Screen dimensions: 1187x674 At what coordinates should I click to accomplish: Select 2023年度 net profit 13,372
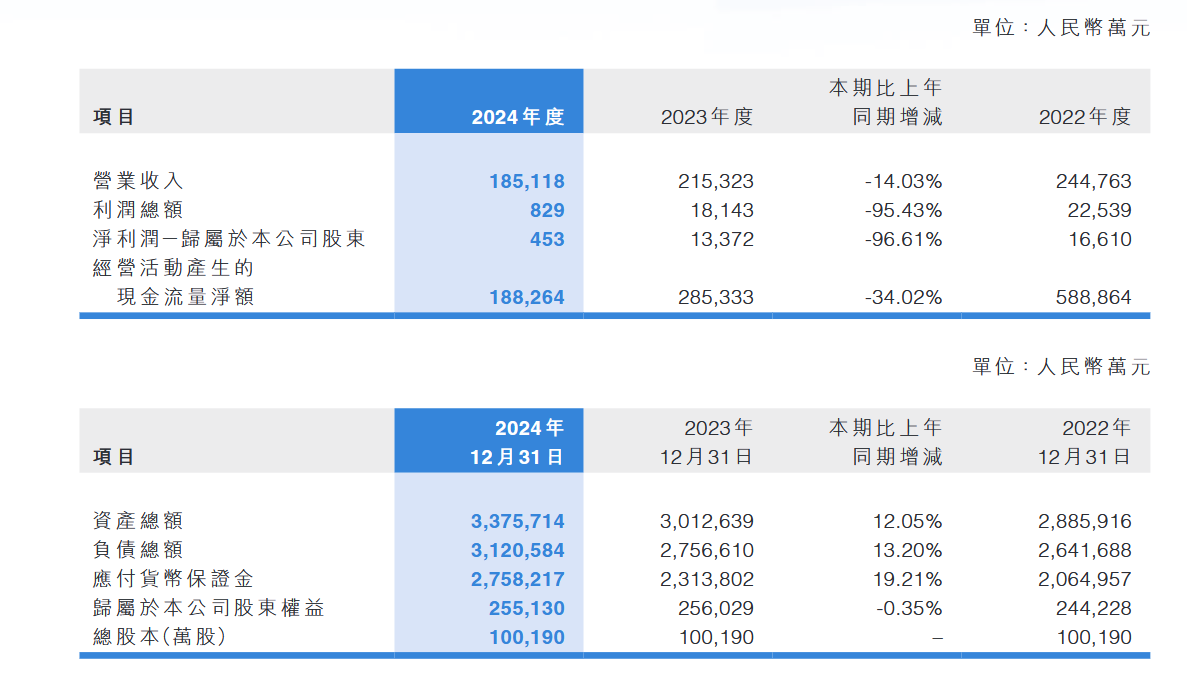pyautogui.click(x=722, y=239)
